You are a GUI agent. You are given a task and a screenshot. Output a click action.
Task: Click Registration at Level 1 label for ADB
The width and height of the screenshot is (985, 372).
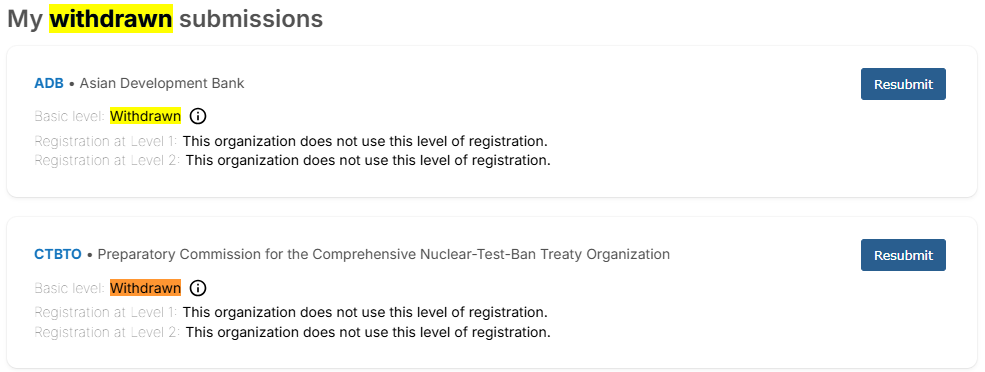(x=106, y=140)
